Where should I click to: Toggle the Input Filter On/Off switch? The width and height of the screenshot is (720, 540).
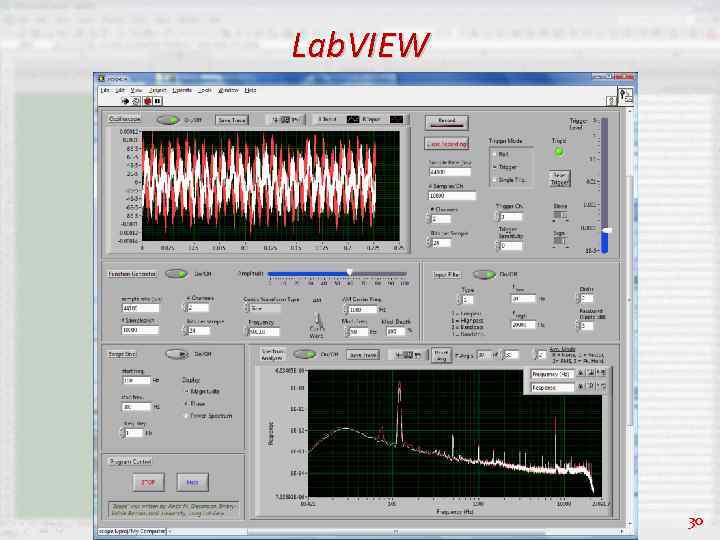click(484, 274)
